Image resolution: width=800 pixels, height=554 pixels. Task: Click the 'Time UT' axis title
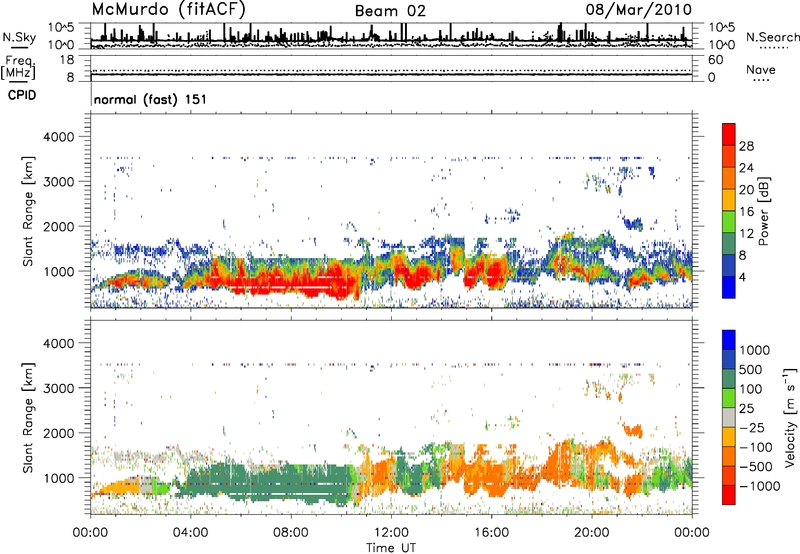(x=391, y=548)
